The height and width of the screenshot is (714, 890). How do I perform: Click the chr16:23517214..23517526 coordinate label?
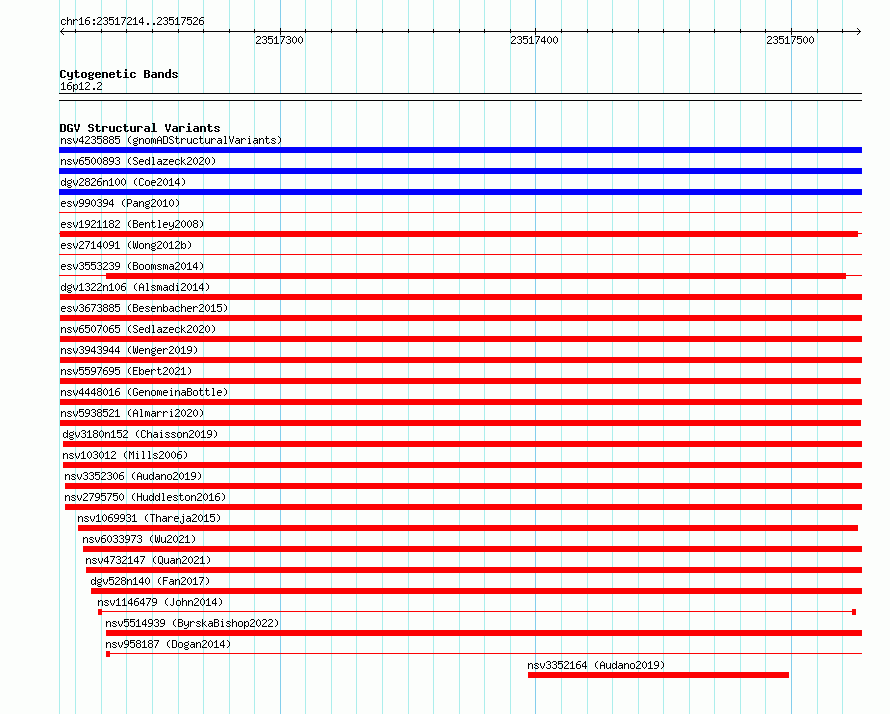(x=132, y=21)
